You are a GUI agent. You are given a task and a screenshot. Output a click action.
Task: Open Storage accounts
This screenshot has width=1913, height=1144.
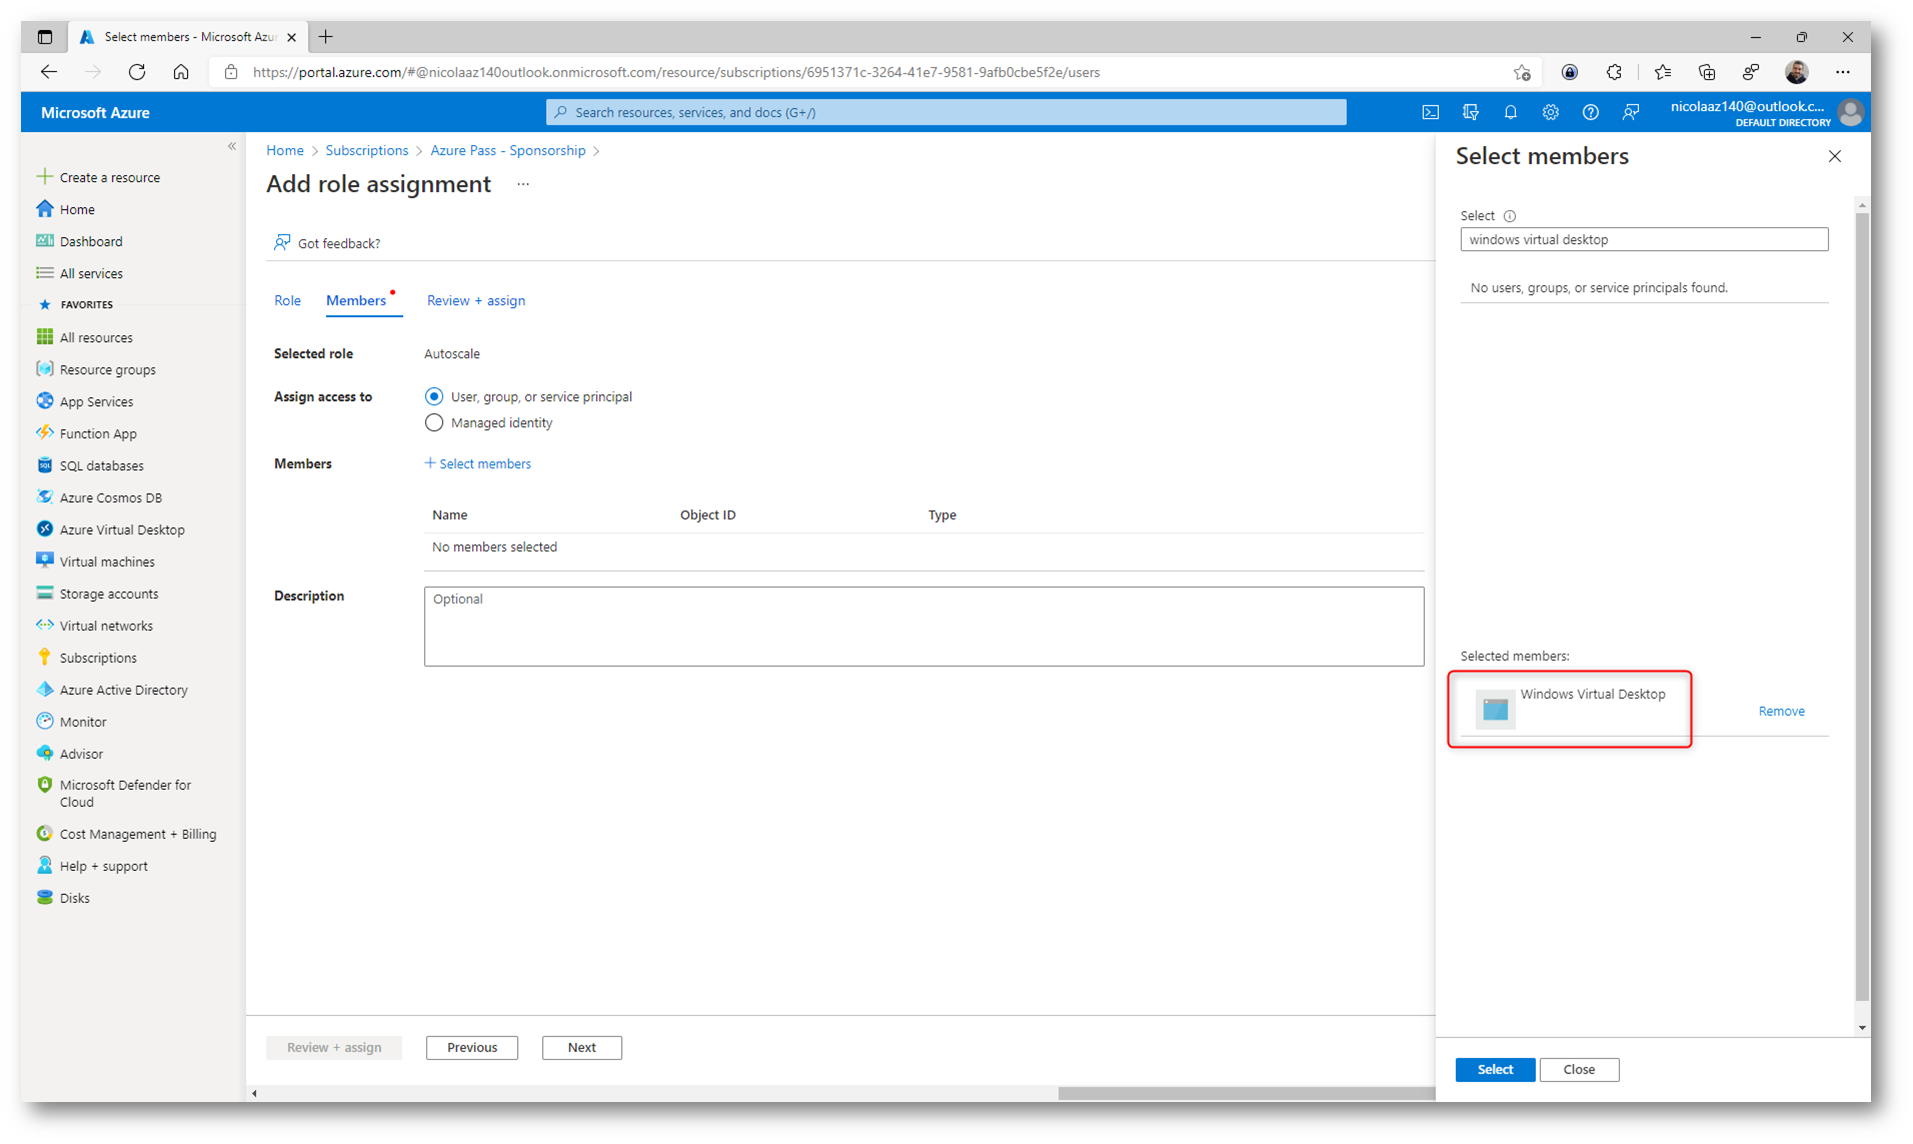click(97, 593)
